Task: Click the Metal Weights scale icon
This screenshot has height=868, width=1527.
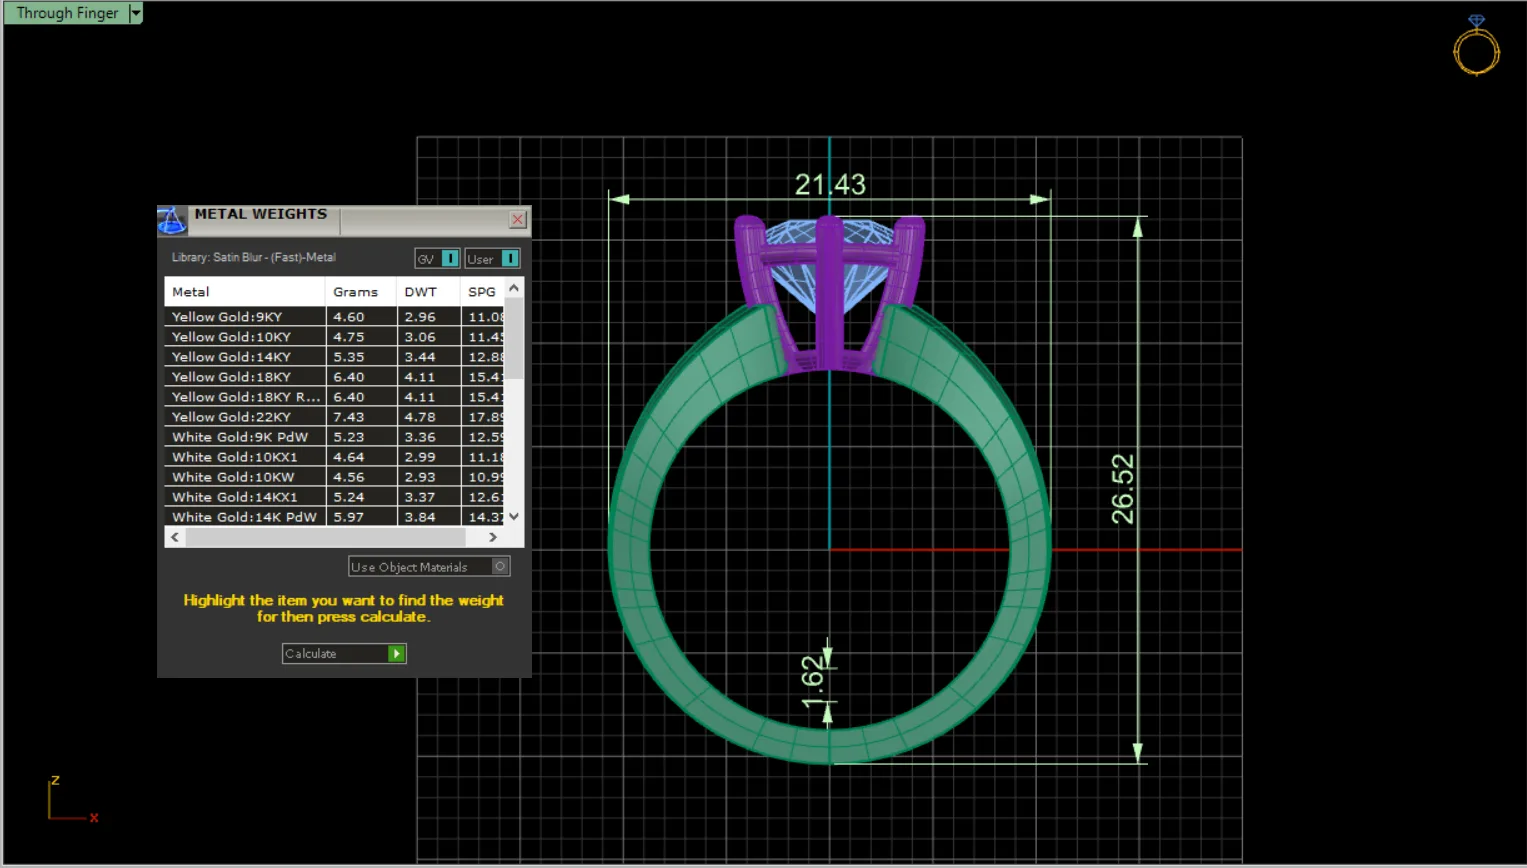Action: (x=172, y=220)
